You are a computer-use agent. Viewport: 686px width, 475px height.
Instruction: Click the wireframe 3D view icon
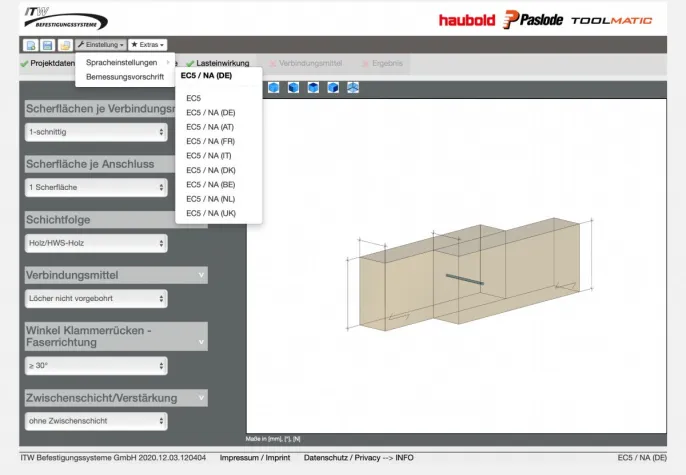click(353, 88)
